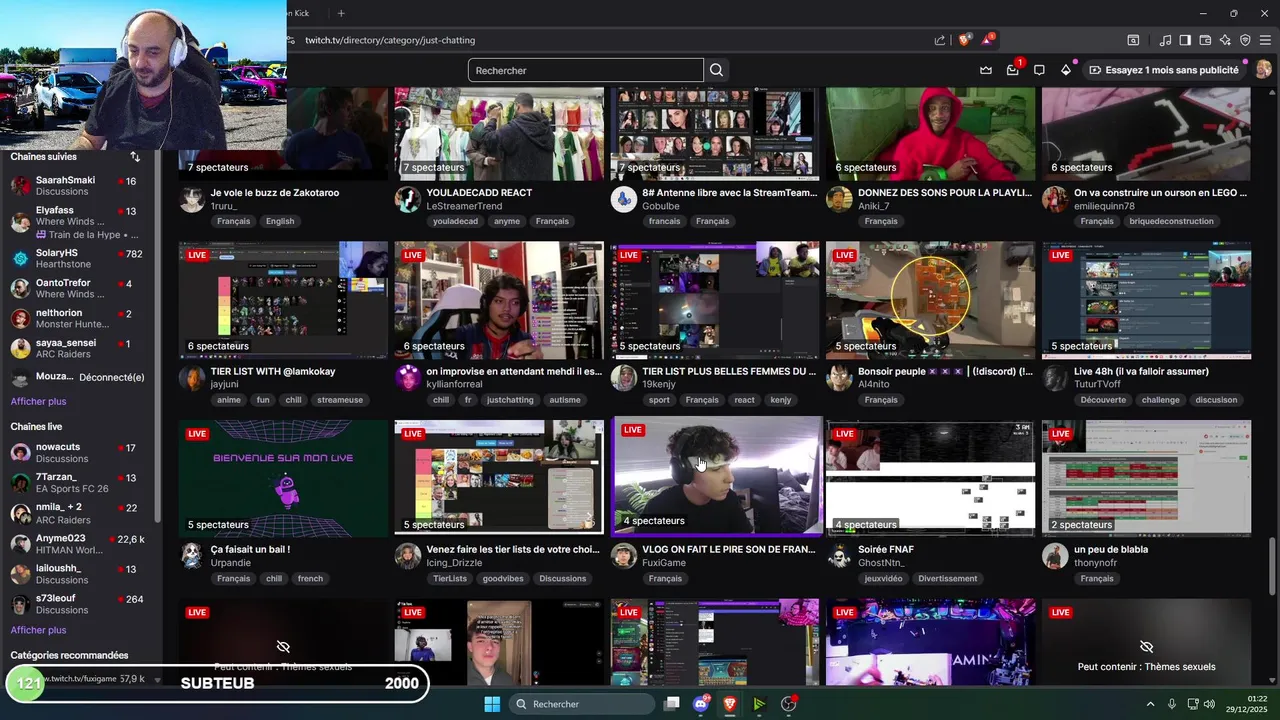Open stream title un peu de blabla

pyautogui.click(x=1111, y=549)
